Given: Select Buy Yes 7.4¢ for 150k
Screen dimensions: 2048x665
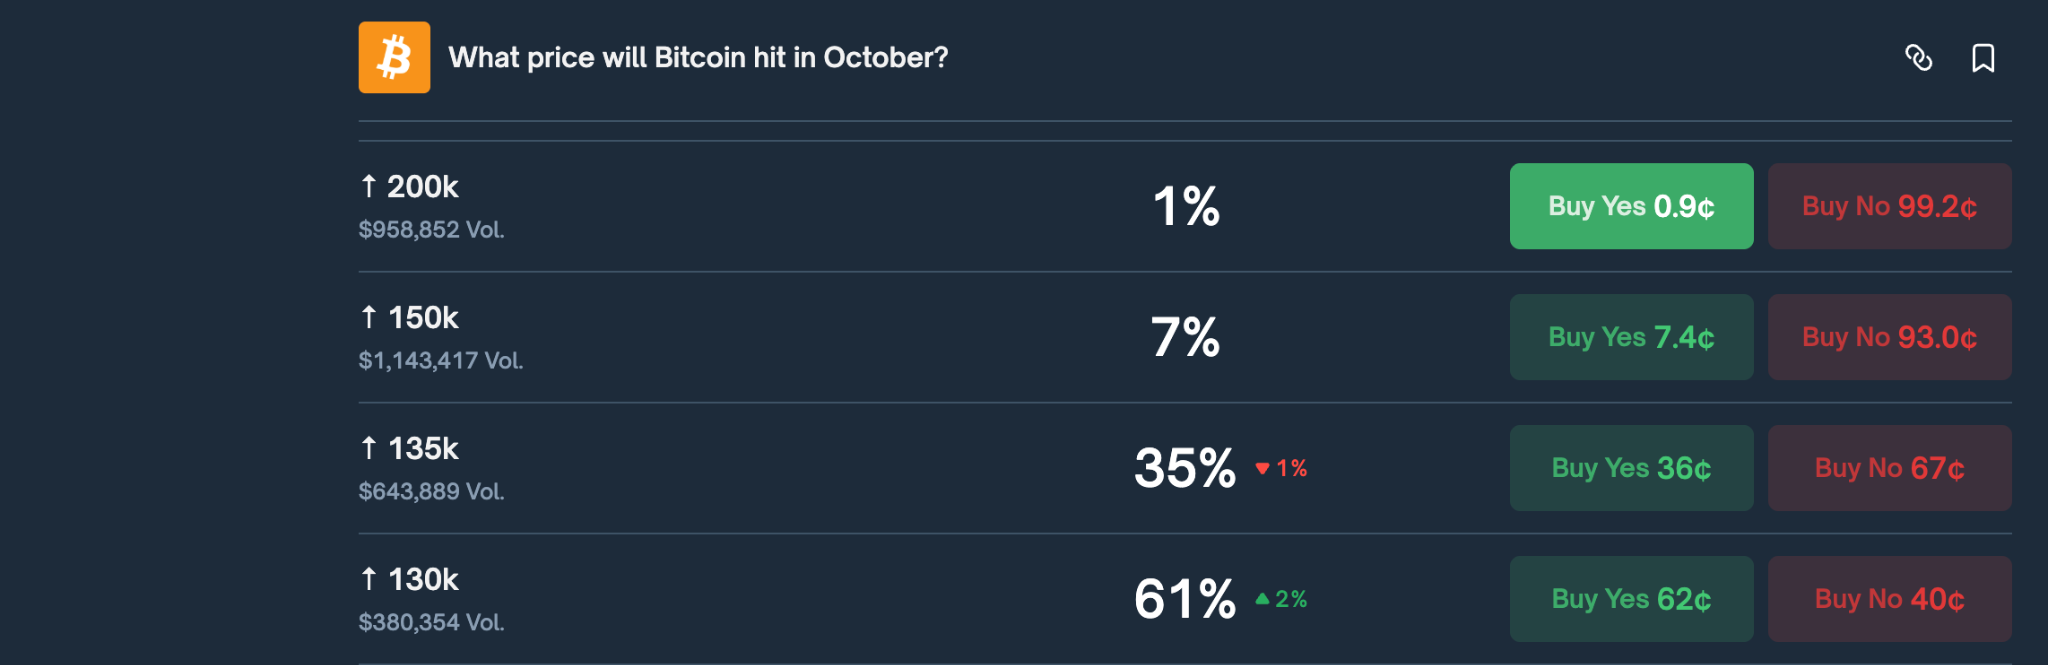Looking at the screenshot, I should [x=1631, y=337].
